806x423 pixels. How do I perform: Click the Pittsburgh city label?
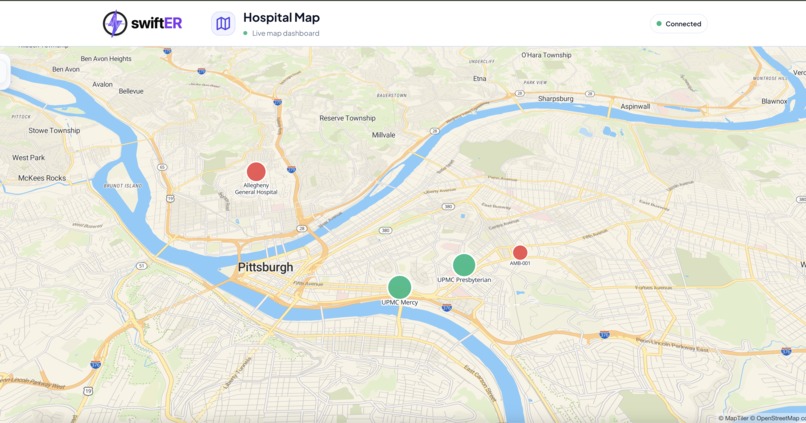[x=265, y=267]
